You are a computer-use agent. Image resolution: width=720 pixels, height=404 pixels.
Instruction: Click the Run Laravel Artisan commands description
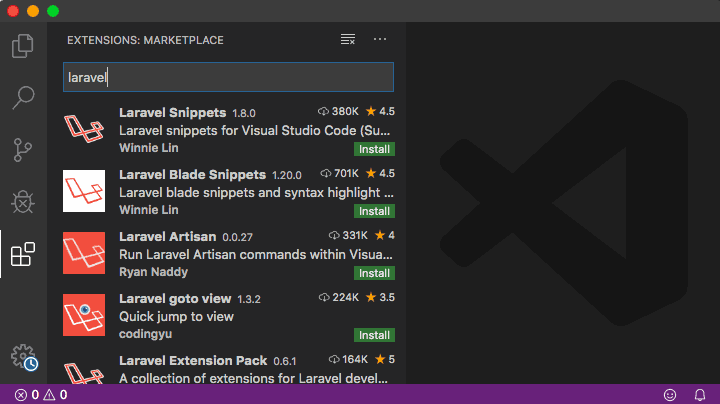pos(256,254)
